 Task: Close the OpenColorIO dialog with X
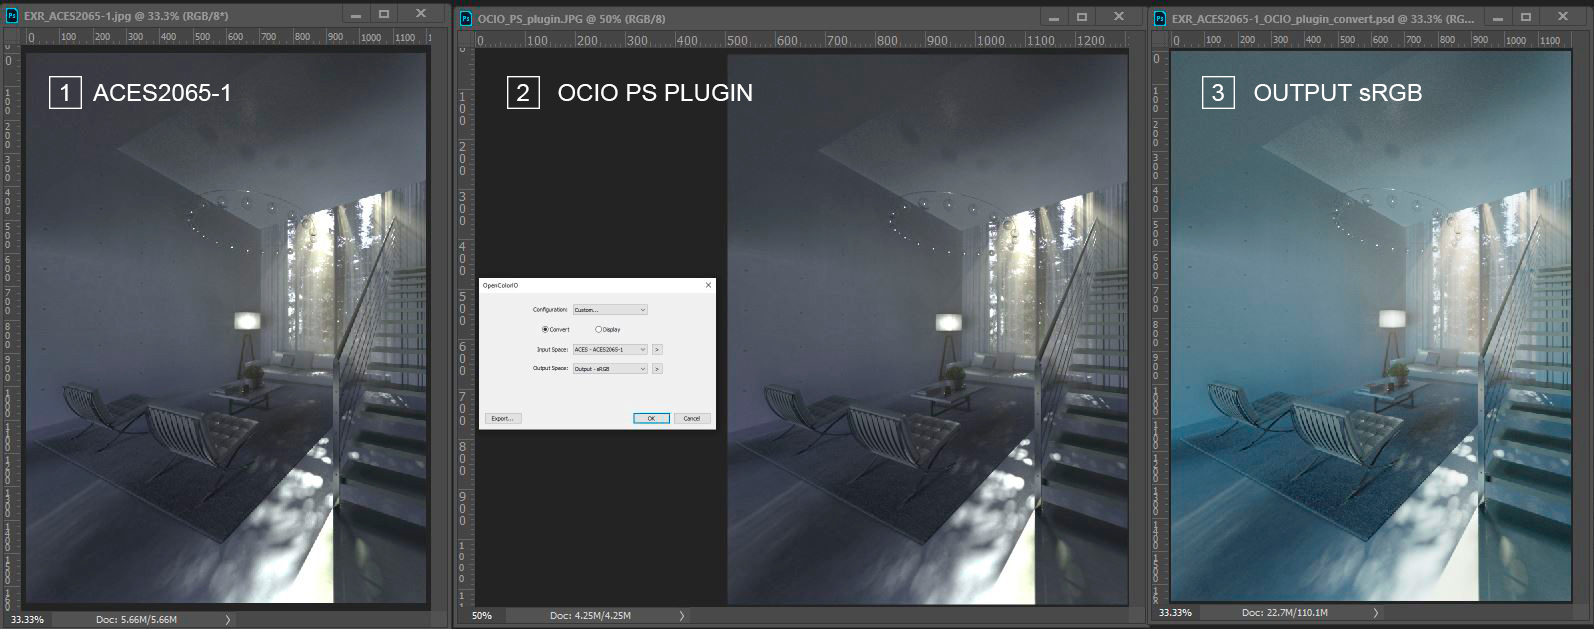tap(708, 285)
